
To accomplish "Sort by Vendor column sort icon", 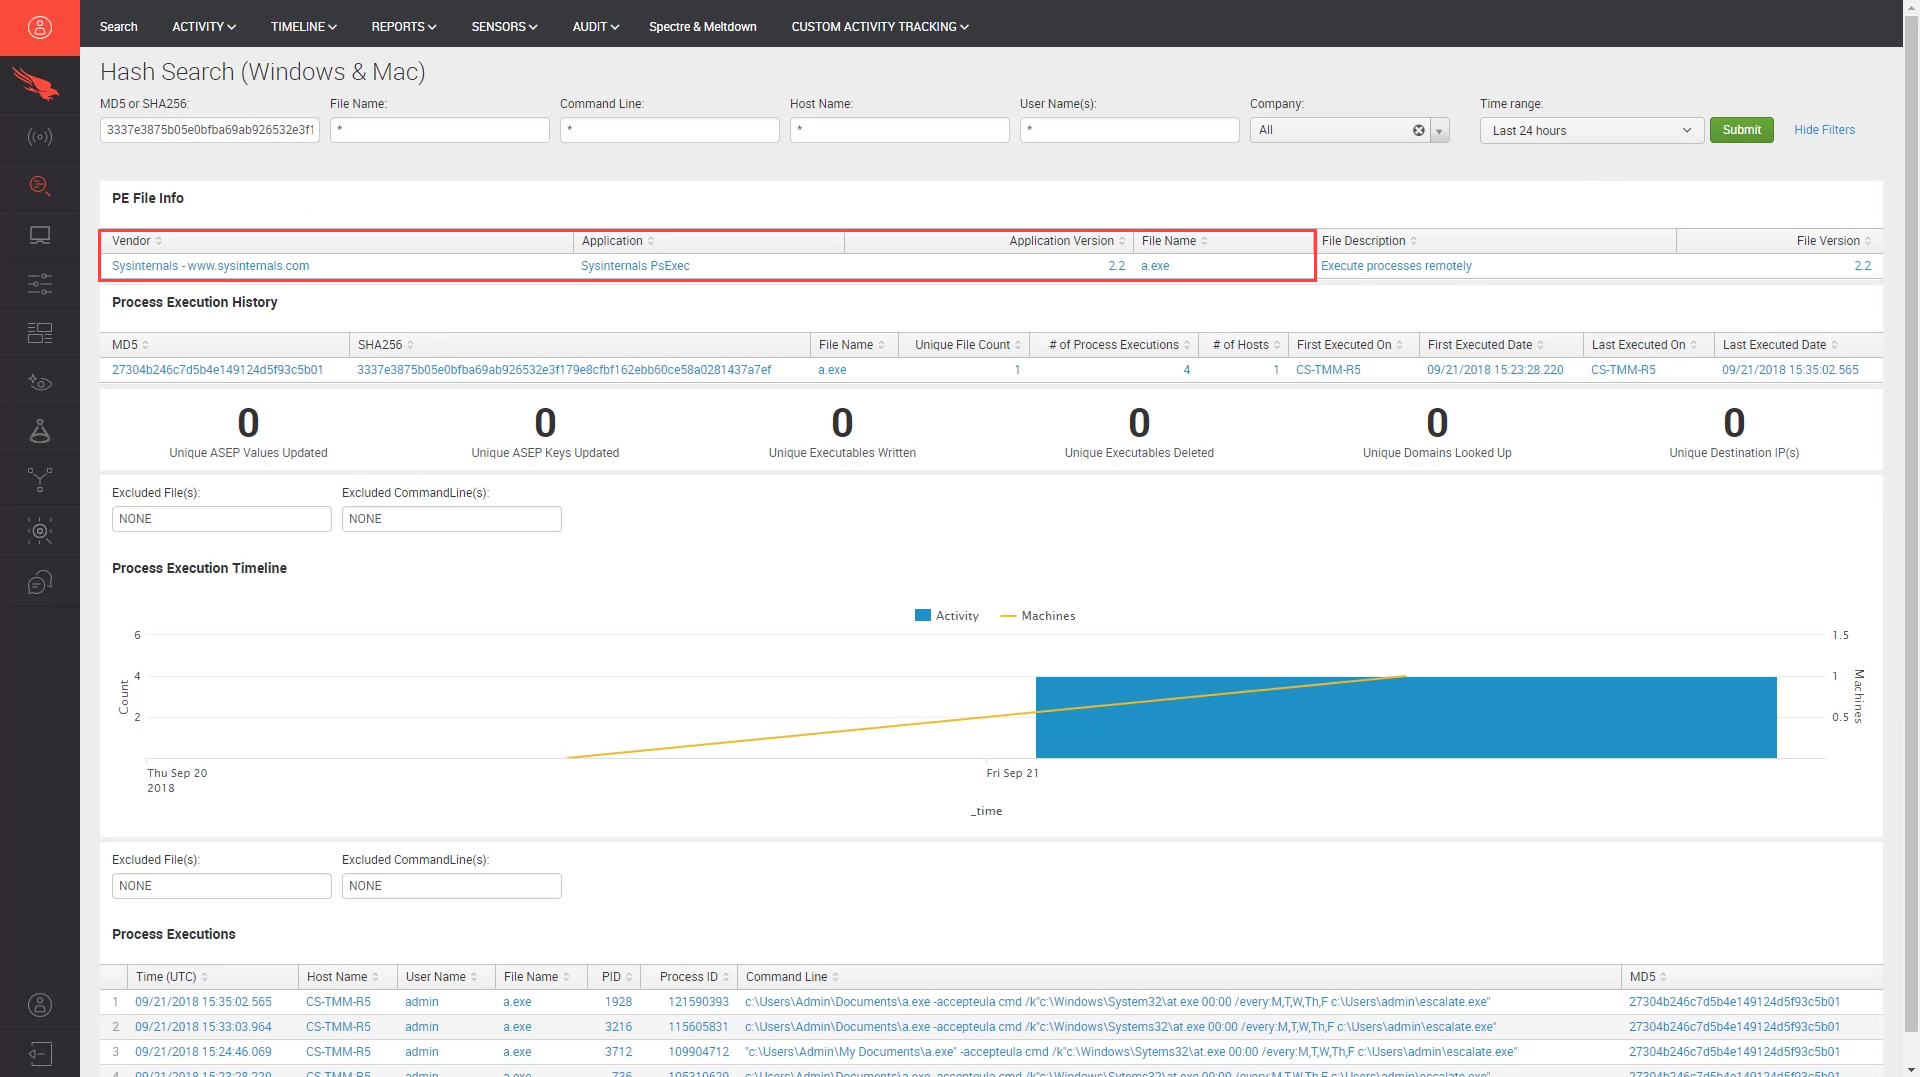I will [159, 241].
